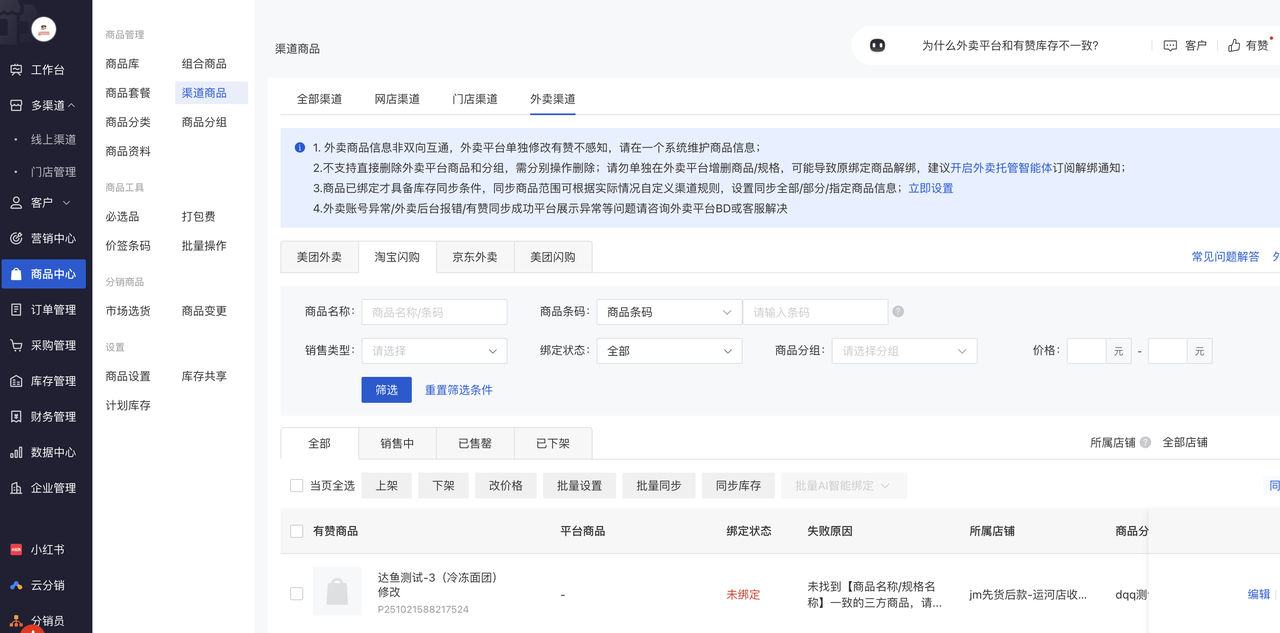Click the 采购管理 shopping cart icon
Viewport: 1280px width, 633px height.
[x=16, y=346]
